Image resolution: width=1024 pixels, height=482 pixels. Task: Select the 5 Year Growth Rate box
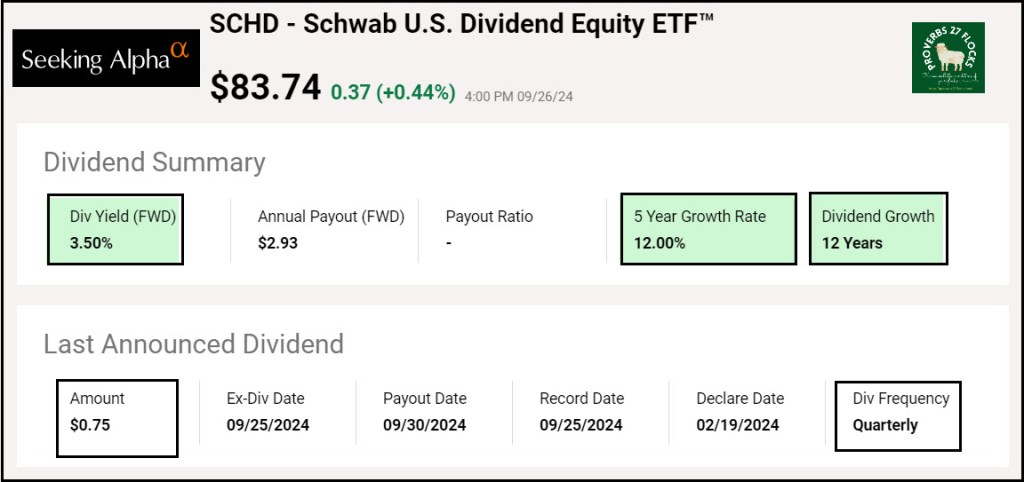708,229
